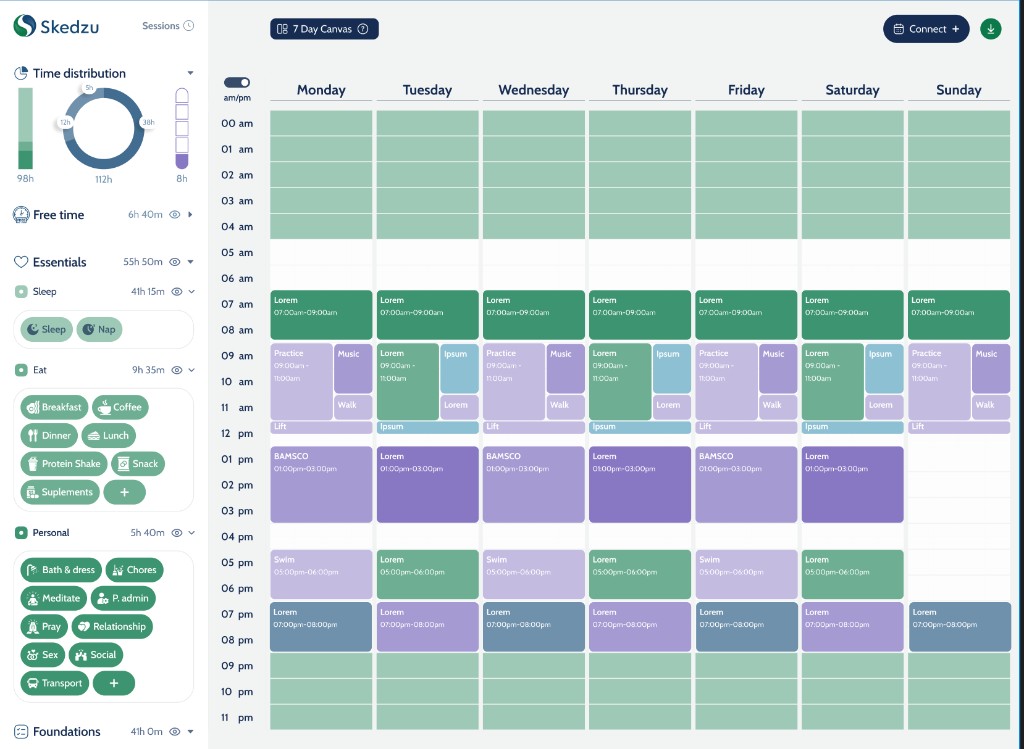Select the Breakfast chip
This screenshot has width=1024, height=749.
(x=54, y=407)
